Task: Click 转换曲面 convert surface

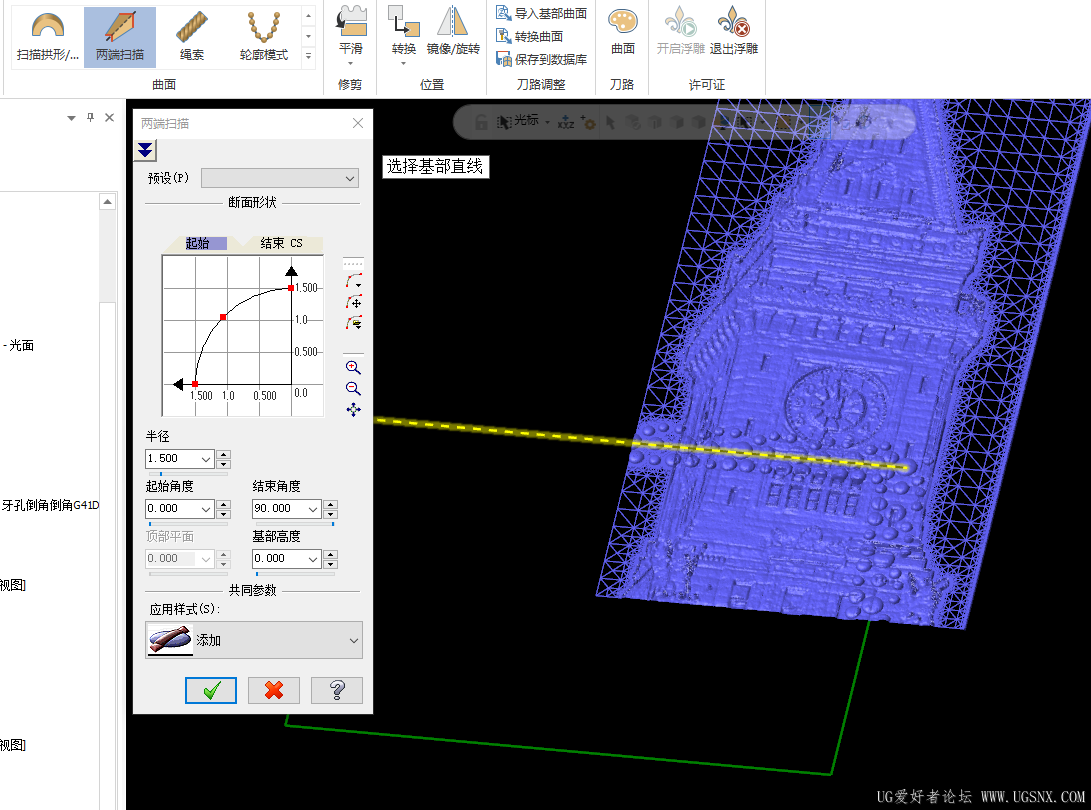Action: coord(529,36)
